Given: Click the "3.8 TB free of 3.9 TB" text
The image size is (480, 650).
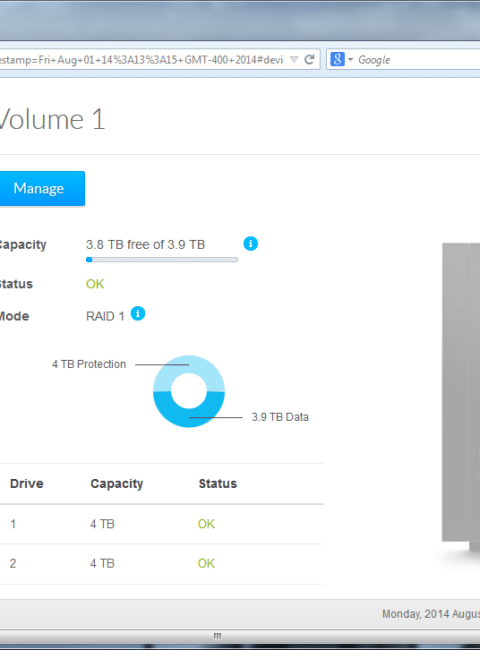Looking at the screenshot, I should click(x=145, y=245).
